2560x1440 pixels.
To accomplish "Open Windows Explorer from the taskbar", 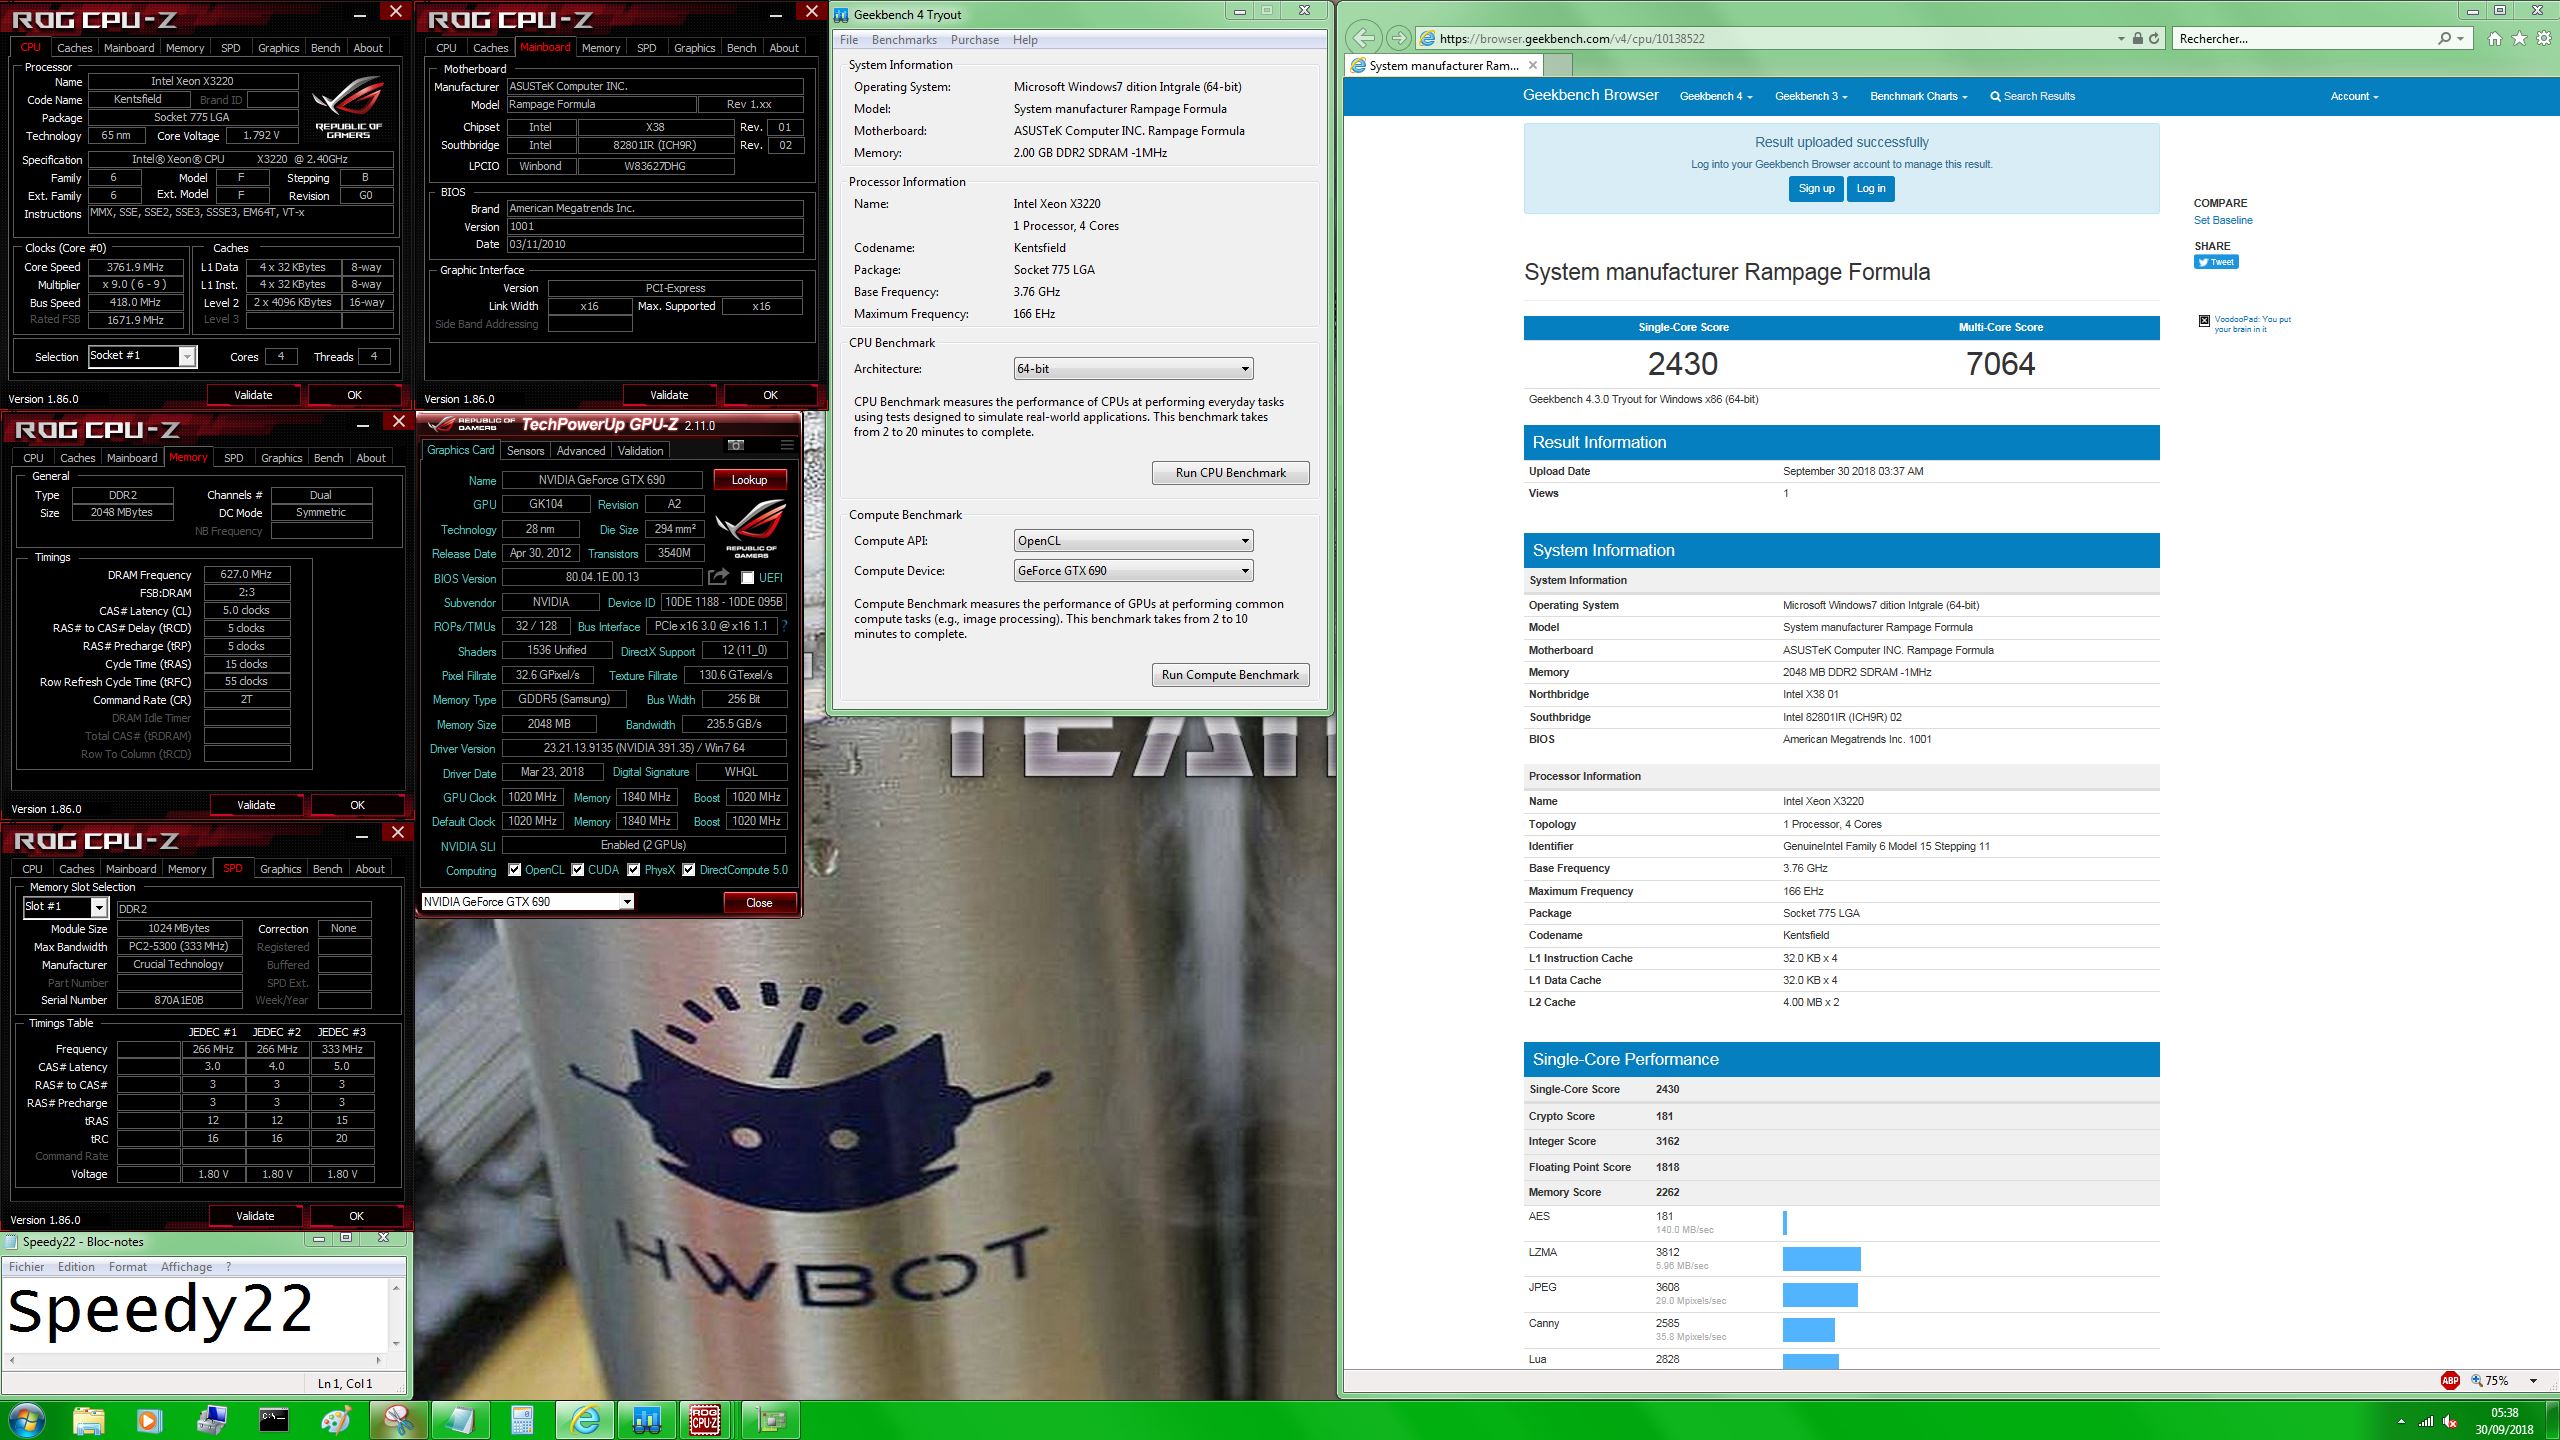I will [88, 1420].
